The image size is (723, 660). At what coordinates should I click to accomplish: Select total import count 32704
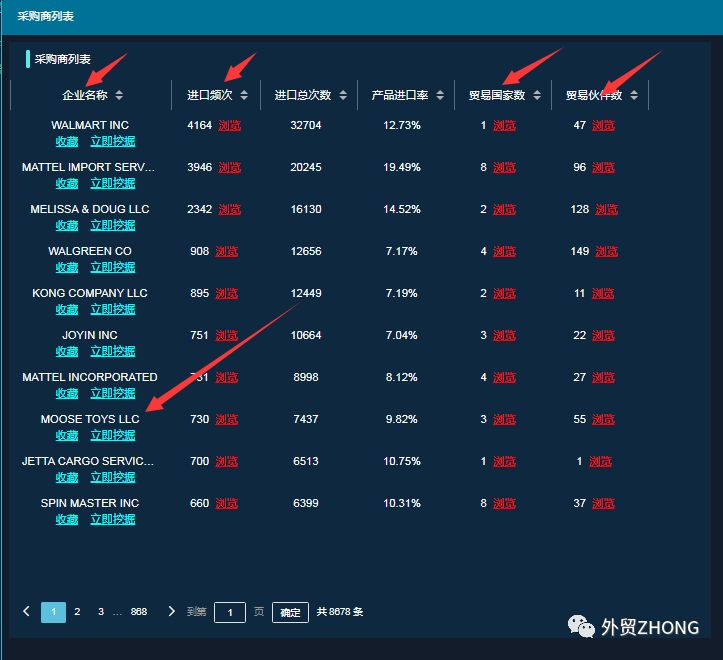[306, 125]
